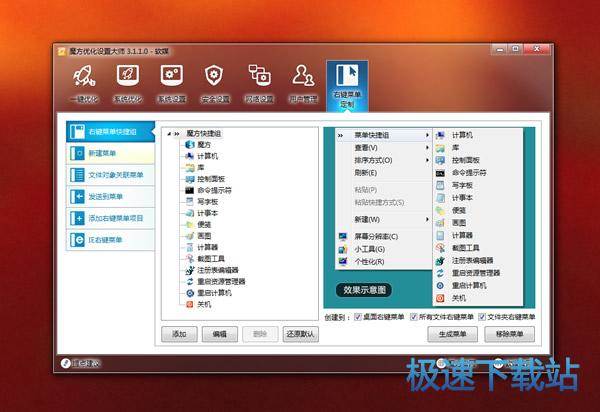Toggle the 文件夹右键菜单 checkbox
The width and height of the screenshot is (600, 412).
click(482, 317)
